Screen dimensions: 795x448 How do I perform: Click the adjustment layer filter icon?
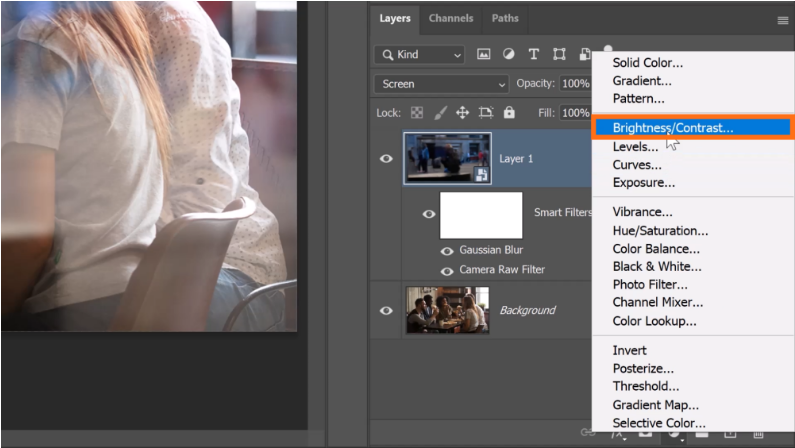pyautogui.click(x=508, y=54)
